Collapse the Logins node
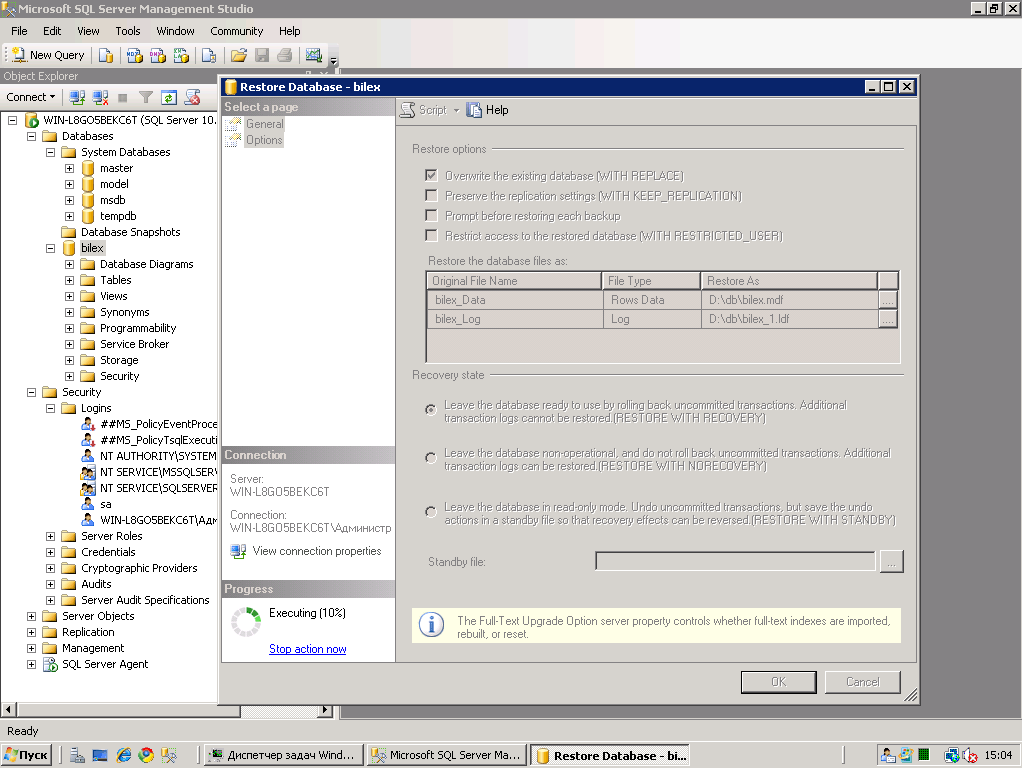 [50, 408]
